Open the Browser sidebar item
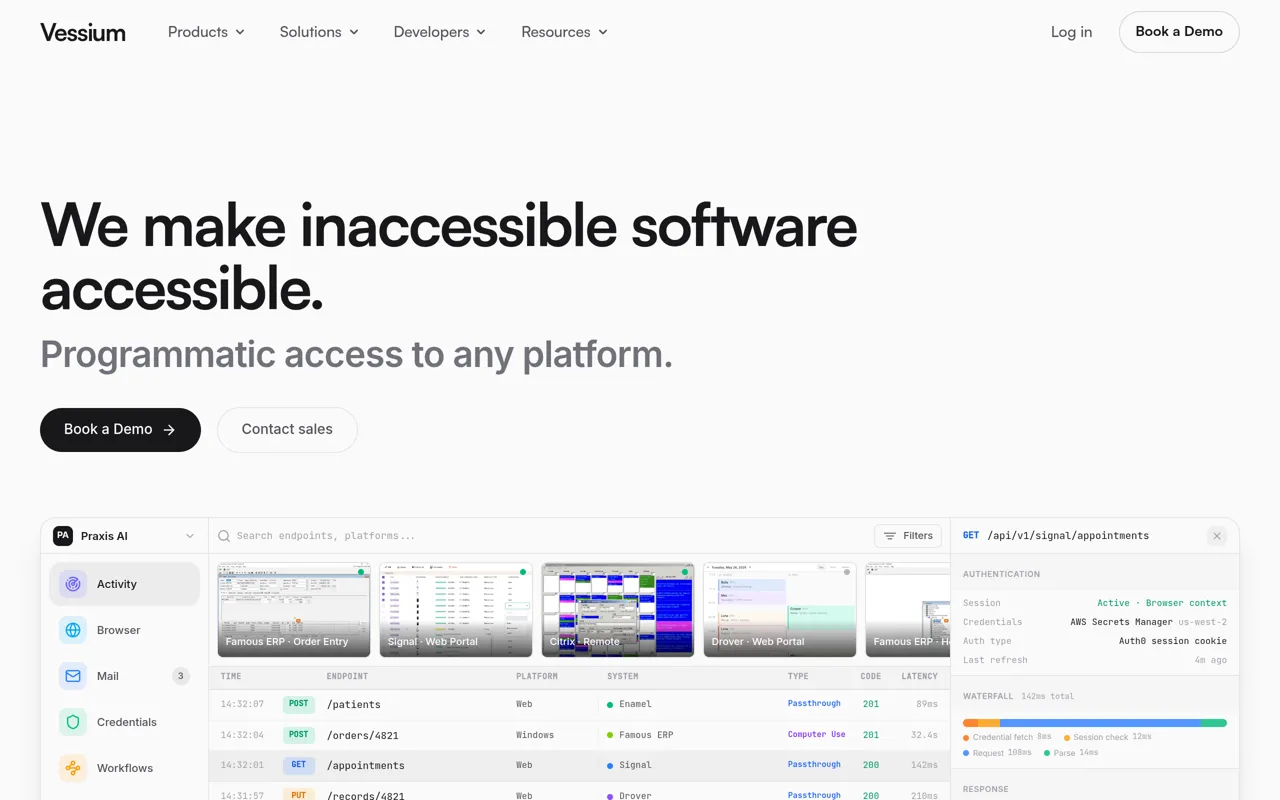The height and width of the screenshot is (800, 1280). point(124,630)
